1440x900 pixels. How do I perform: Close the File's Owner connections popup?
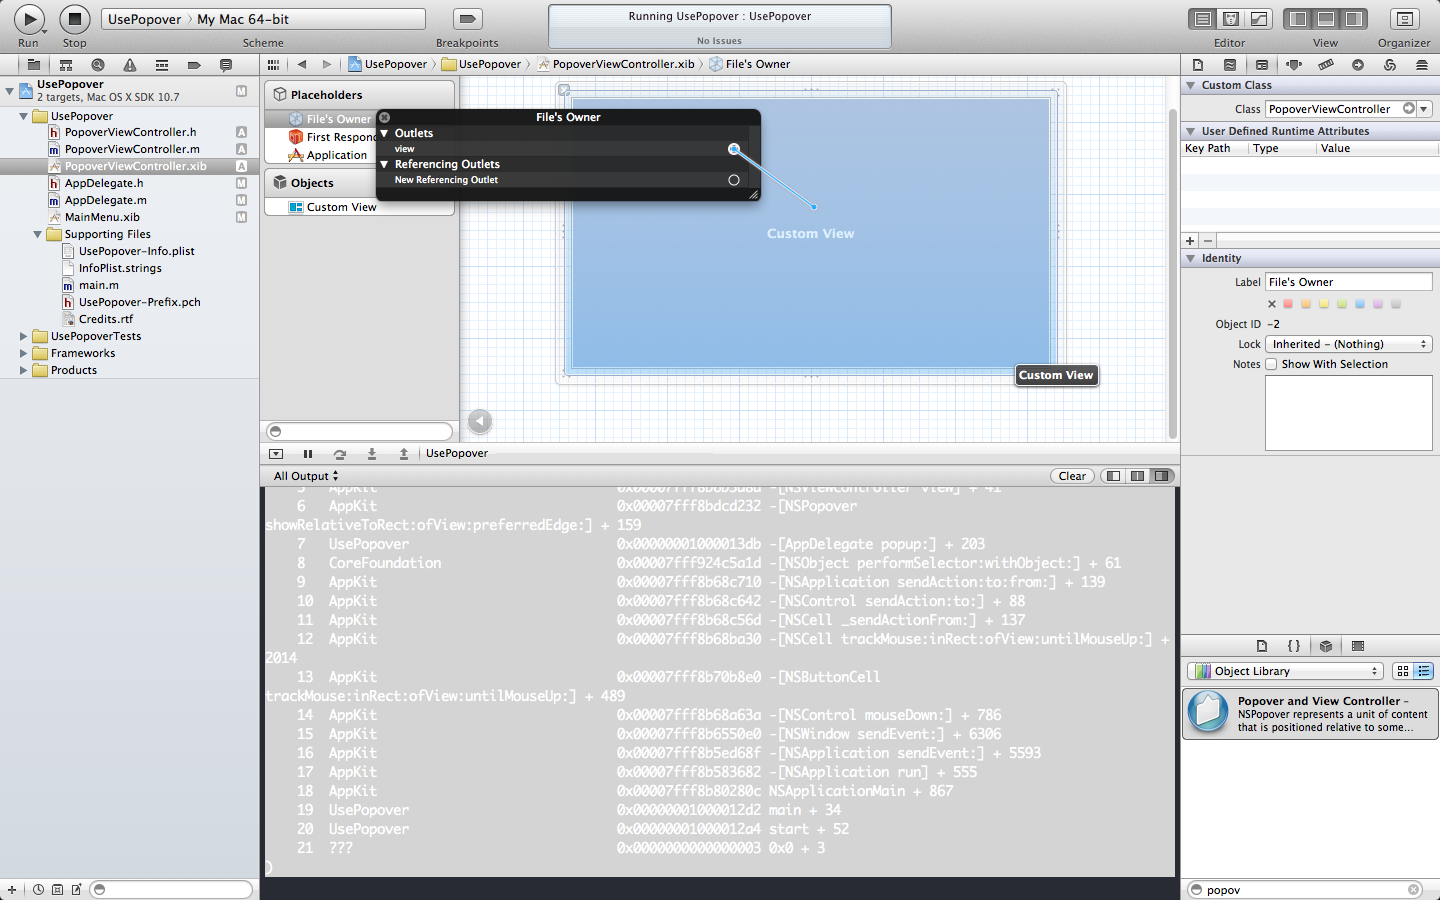click(384, 117)
